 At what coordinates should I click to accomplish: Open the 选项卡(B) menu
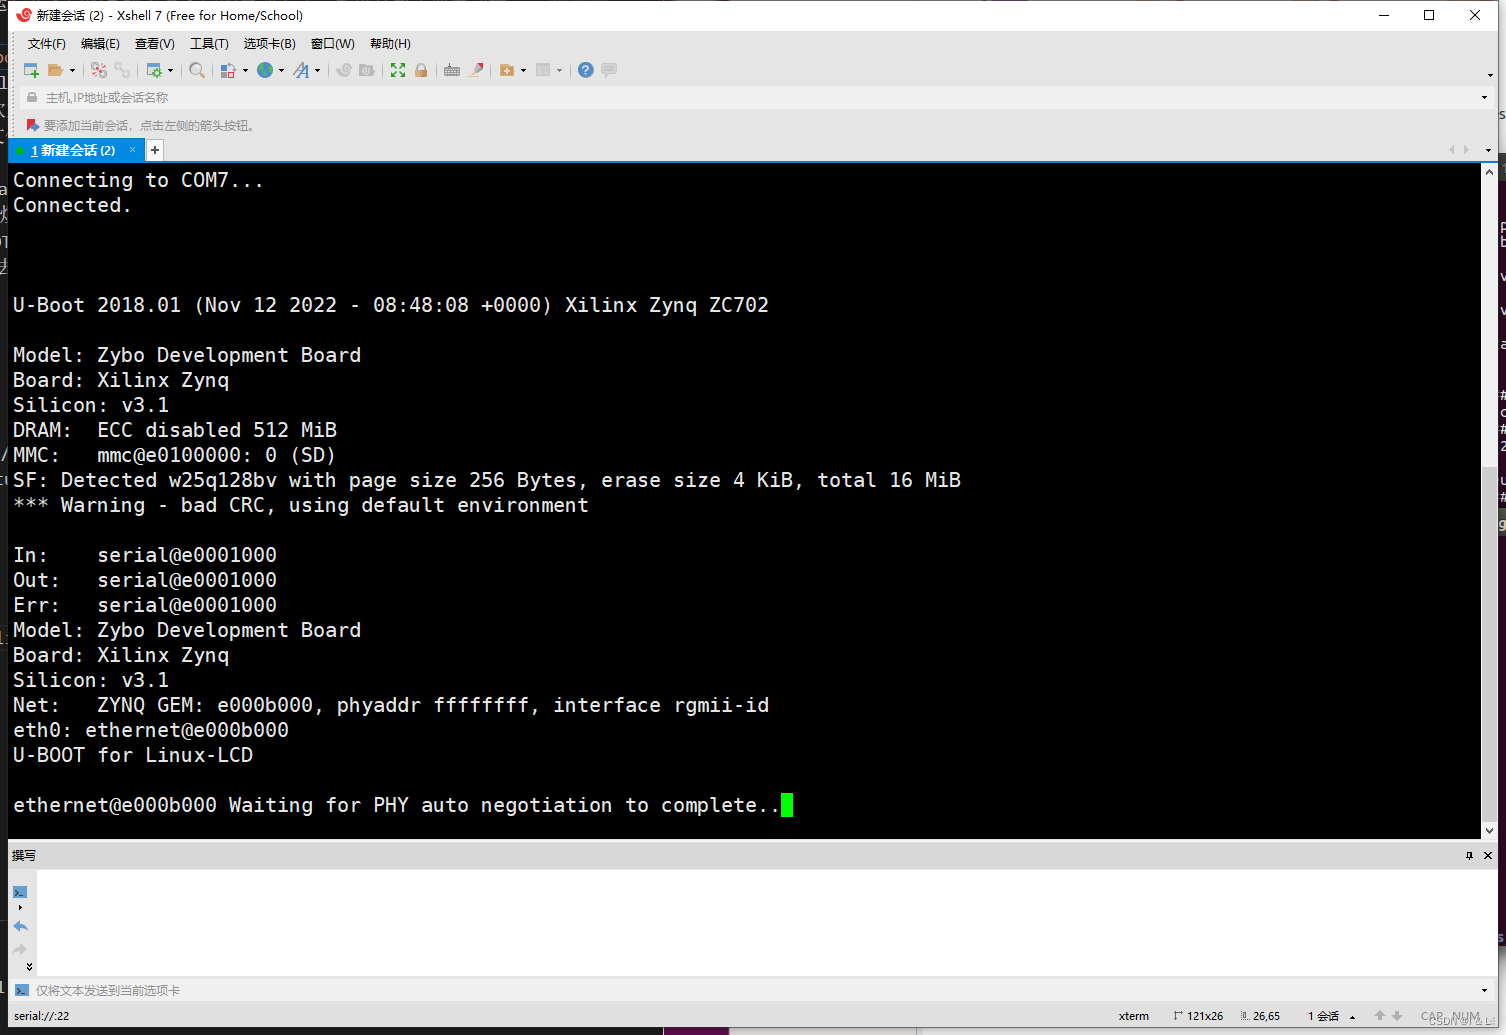pyautogui.click(x=270, y=44)
